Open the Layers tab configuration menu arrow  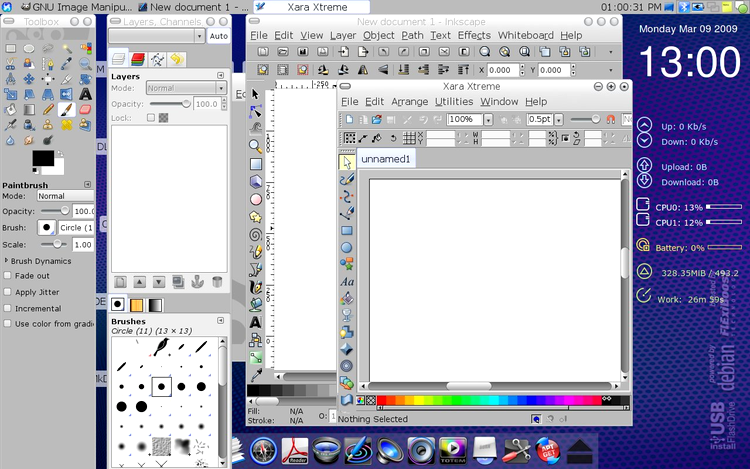point(221,76)
